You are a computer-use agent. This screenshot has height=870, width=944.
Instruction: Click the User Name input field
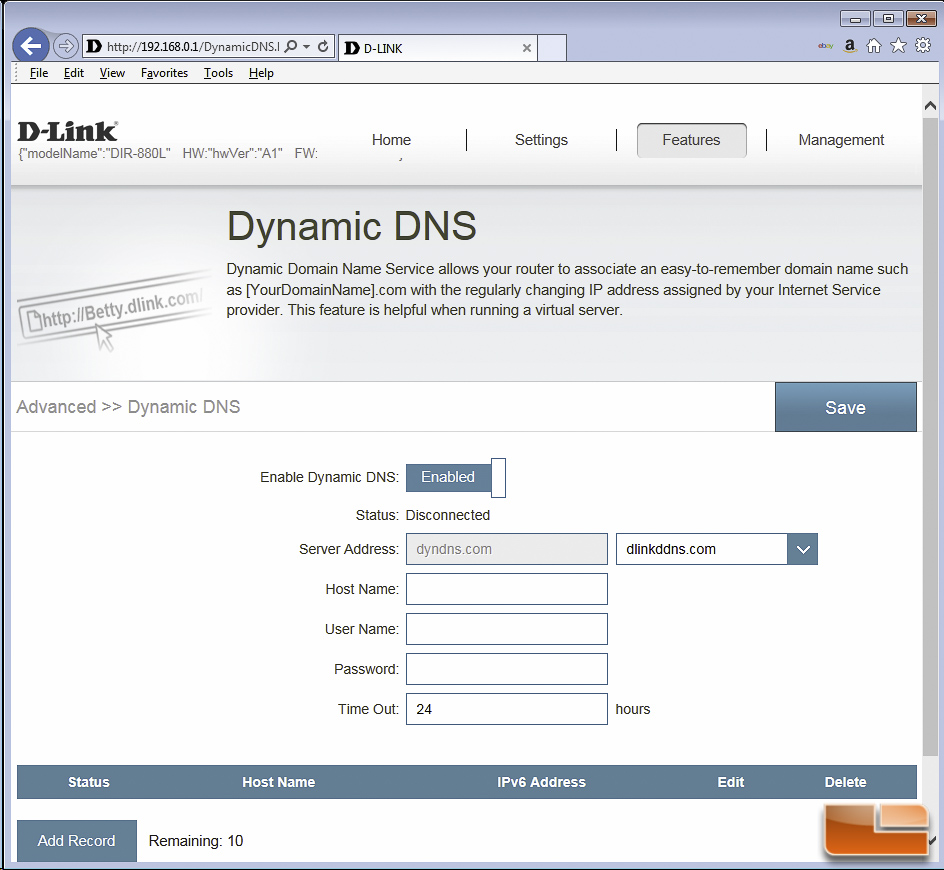507,629
